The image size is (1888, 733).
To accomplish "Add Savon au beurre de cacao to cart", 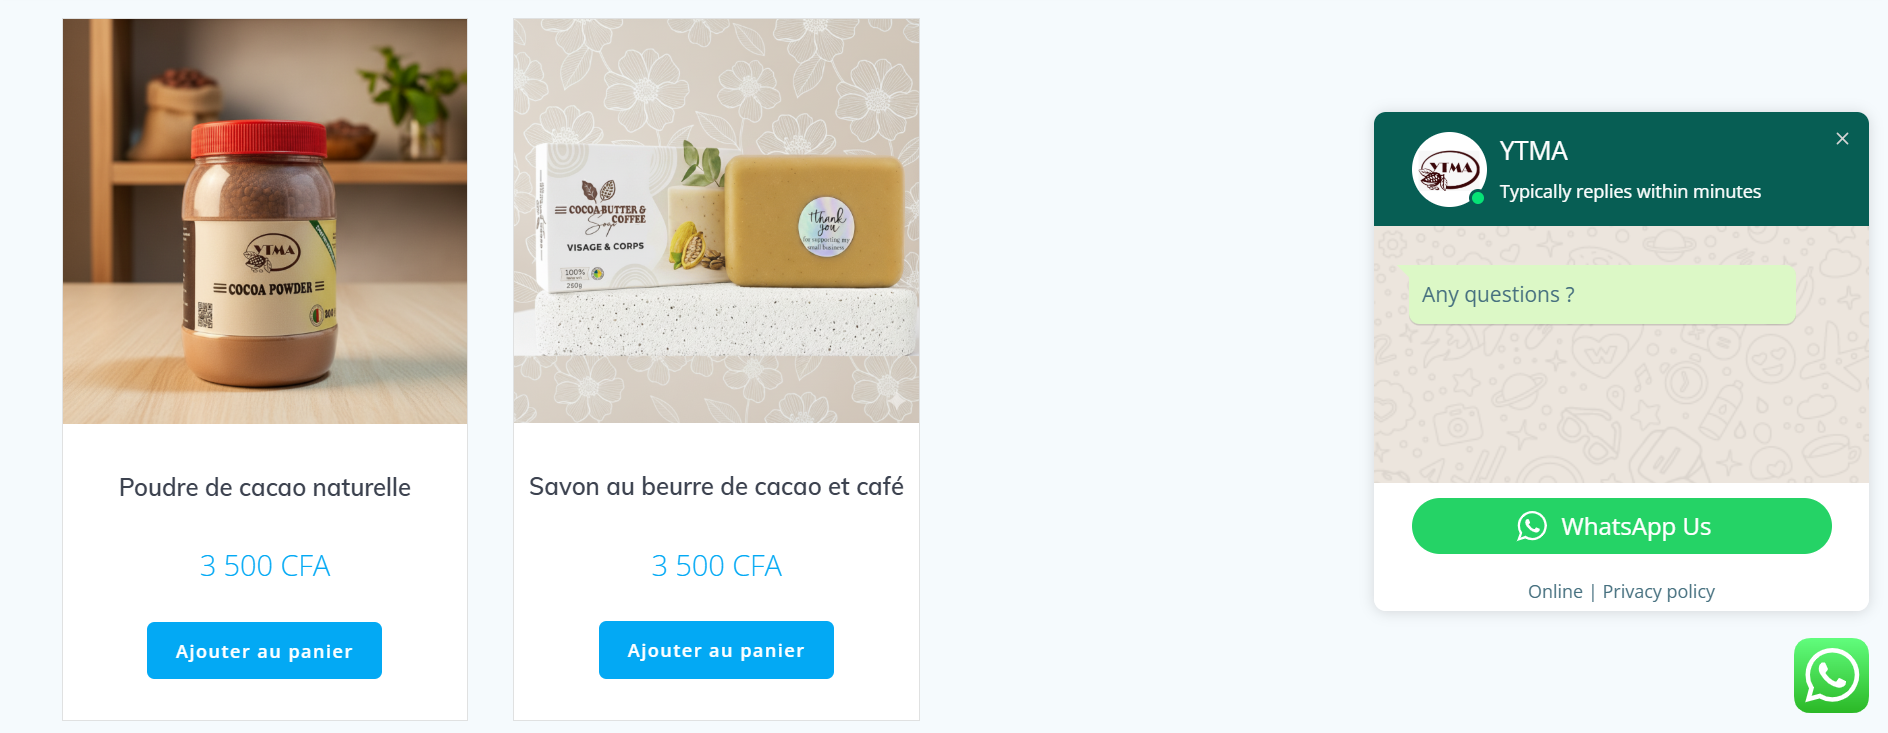I will point(716,650).
